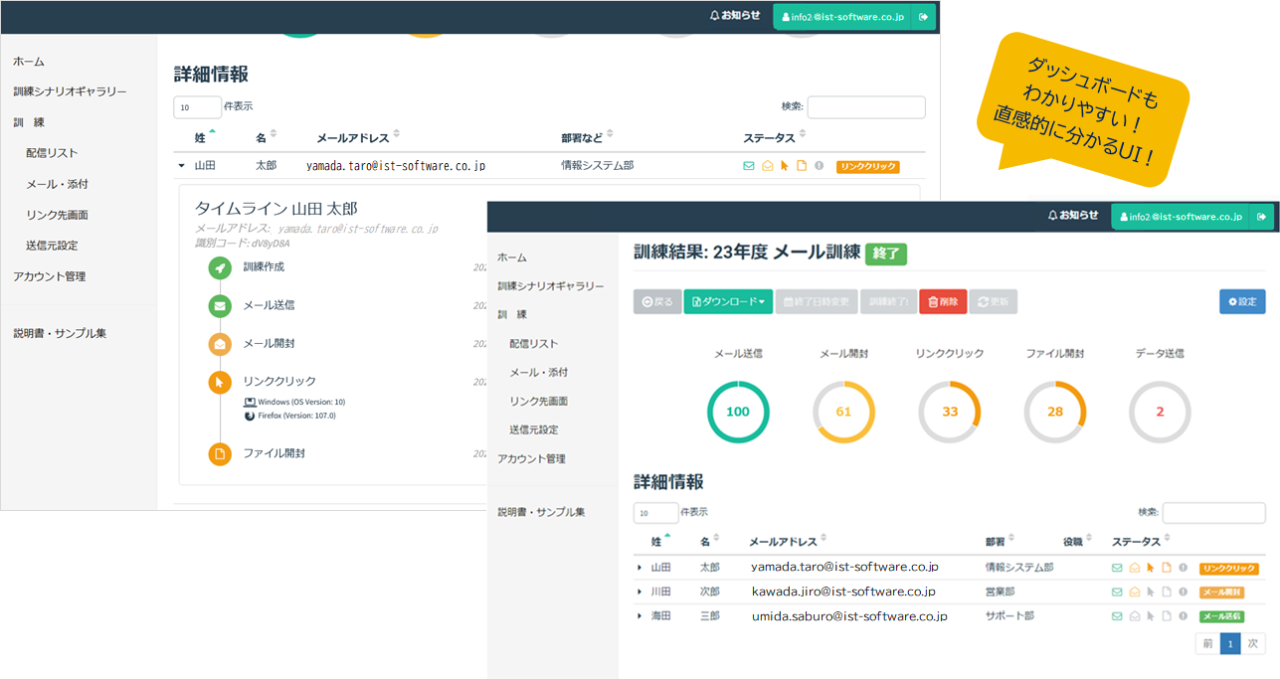Sort by メールアドレス column in front window
1280x679 pixels.
point(788,541)
